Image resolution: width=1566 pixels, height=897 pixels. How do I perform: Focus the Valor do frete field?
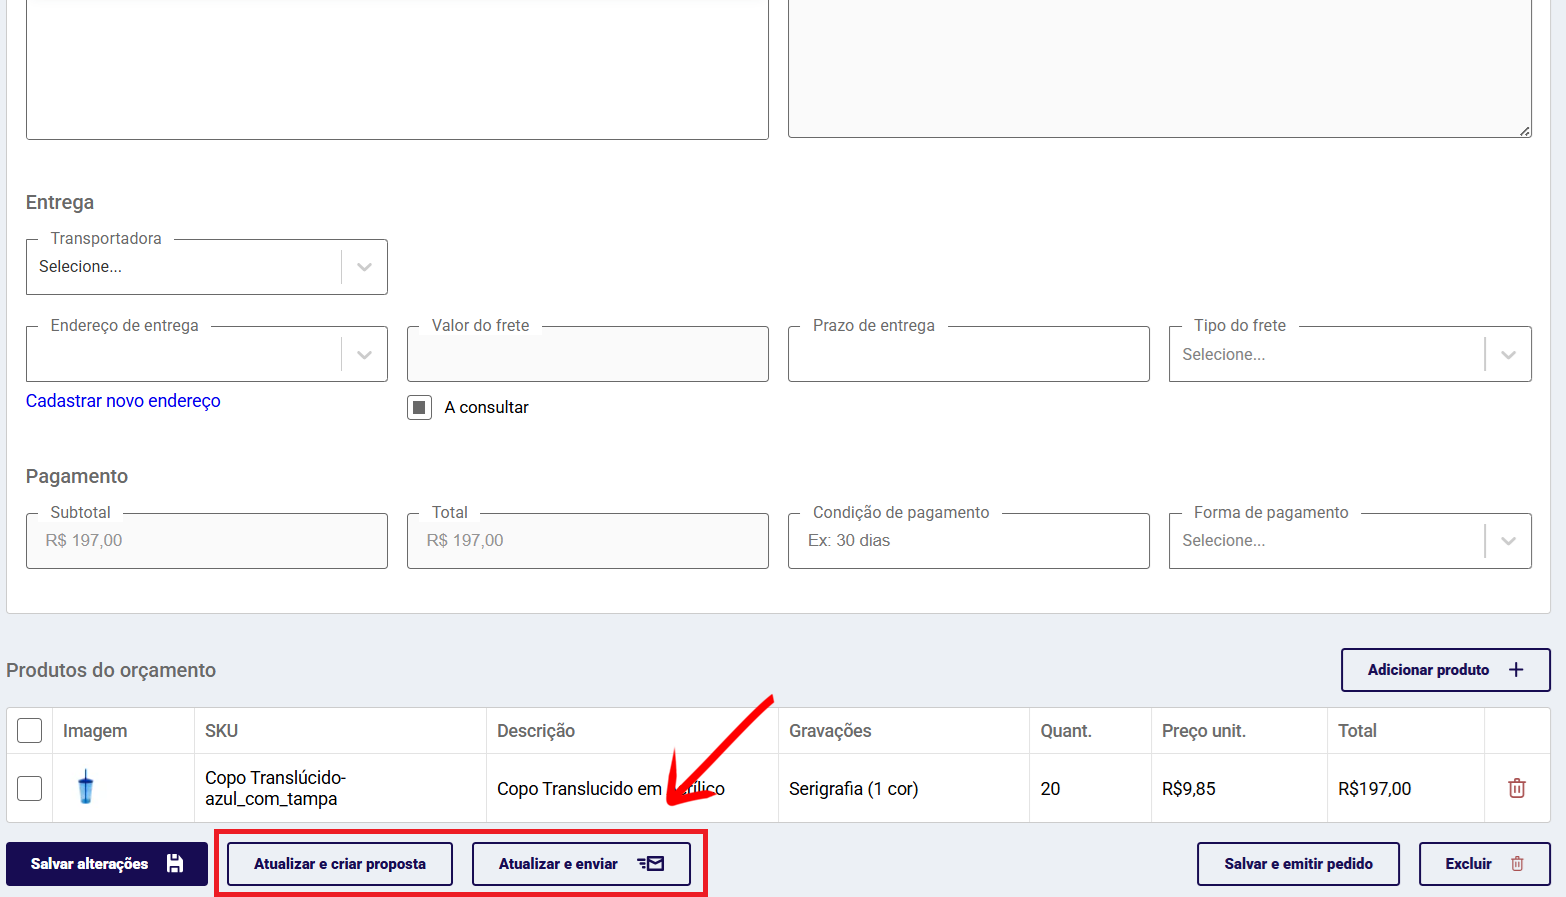point(588,354)
